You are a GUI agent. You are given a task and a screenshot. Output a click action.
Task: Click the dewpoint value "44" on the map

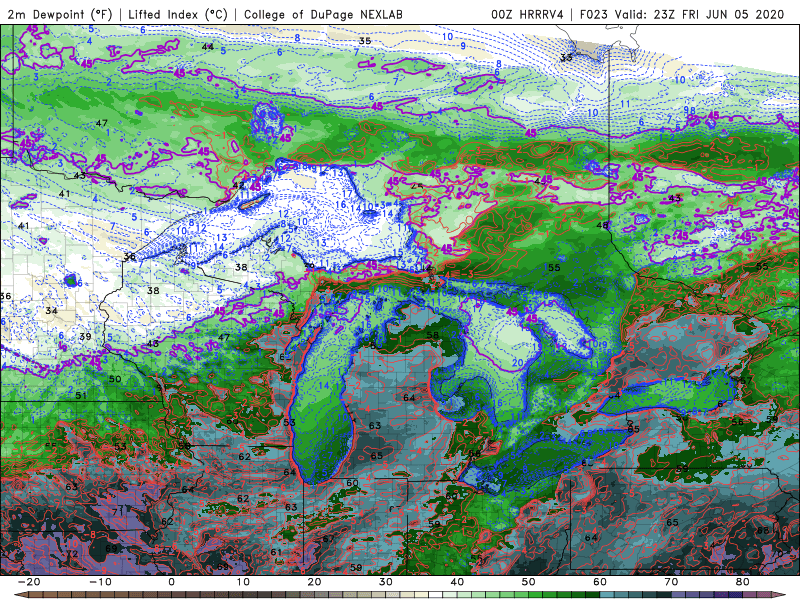[x=207, y=46]
